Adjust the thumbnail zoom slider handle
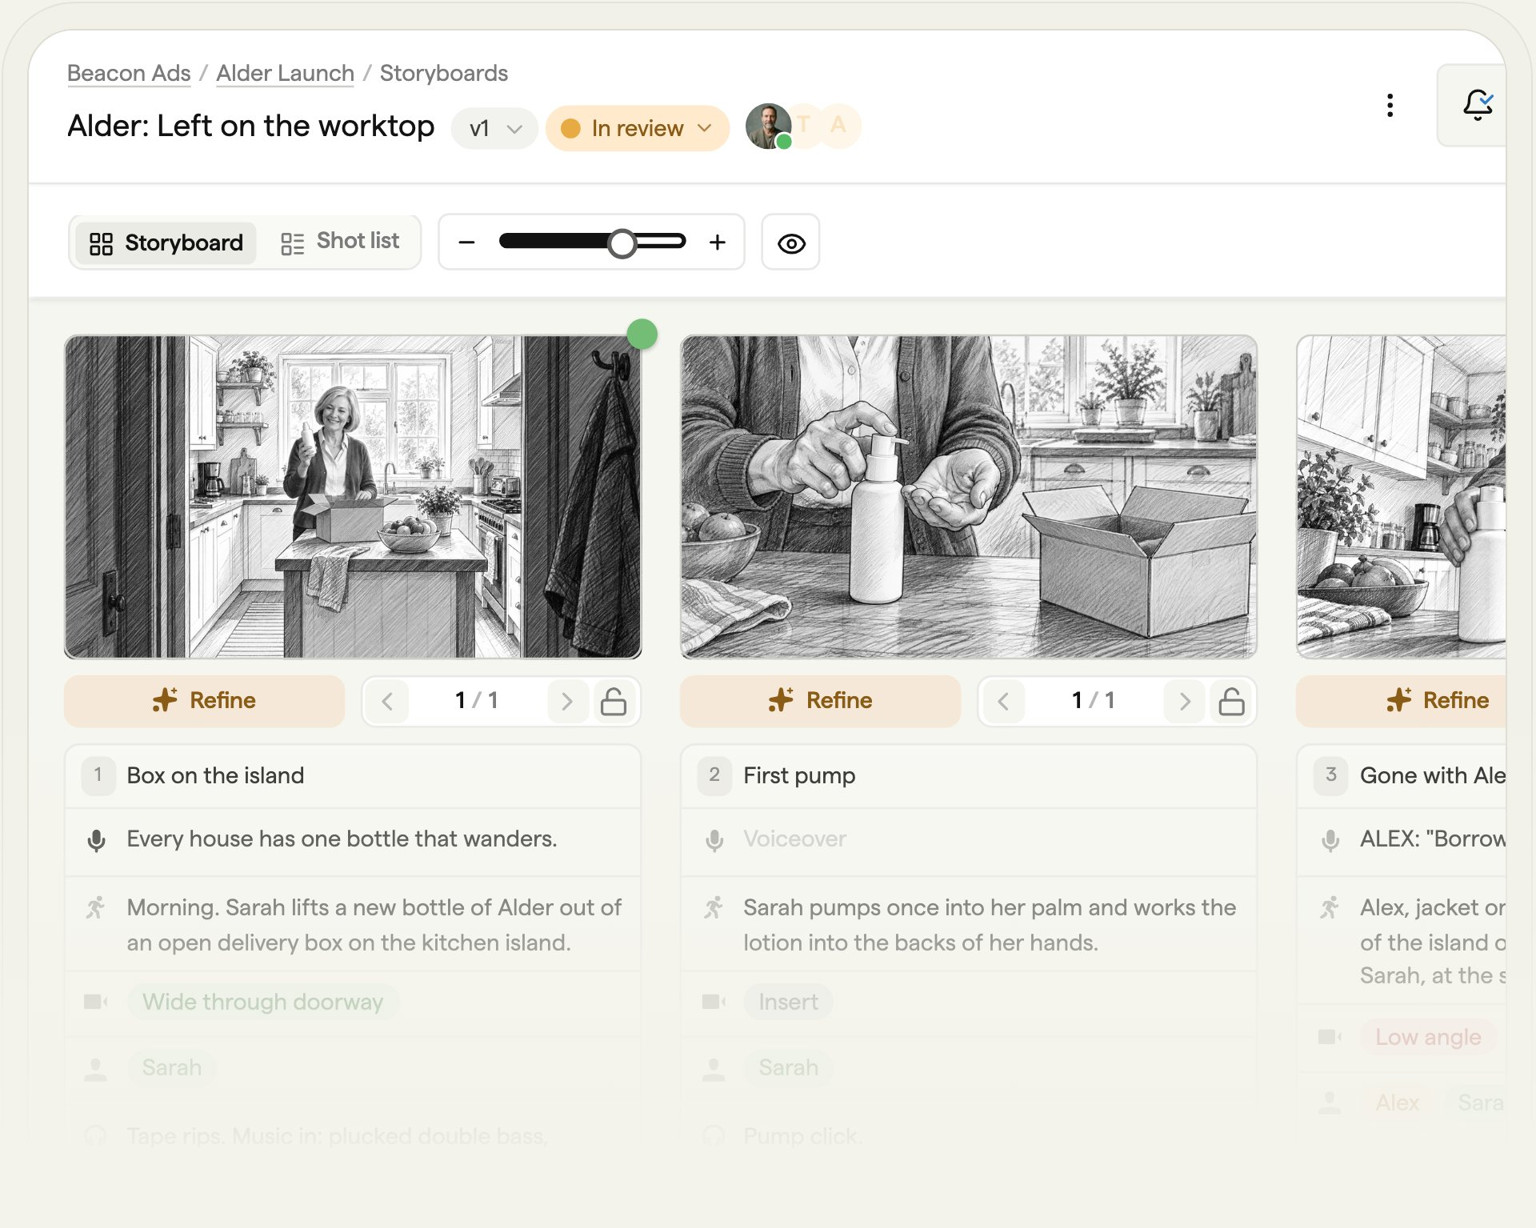This screenshot has height=1228, width=1536. pos(622,242)
